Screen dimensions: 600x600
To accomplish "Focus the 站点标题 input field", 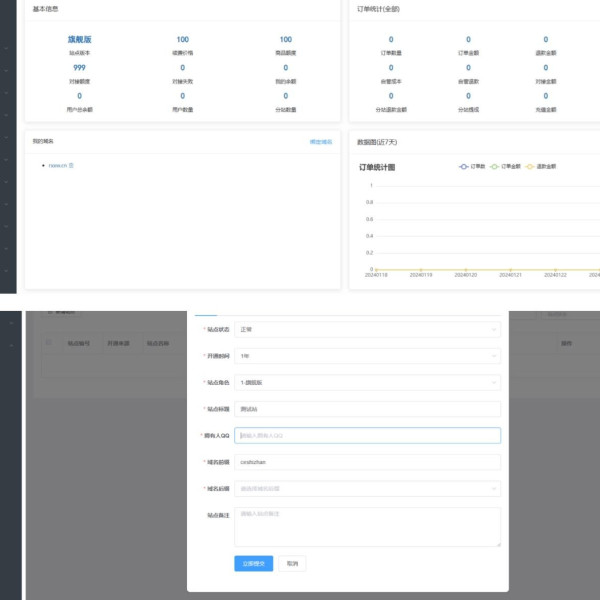I will [366, 409].
